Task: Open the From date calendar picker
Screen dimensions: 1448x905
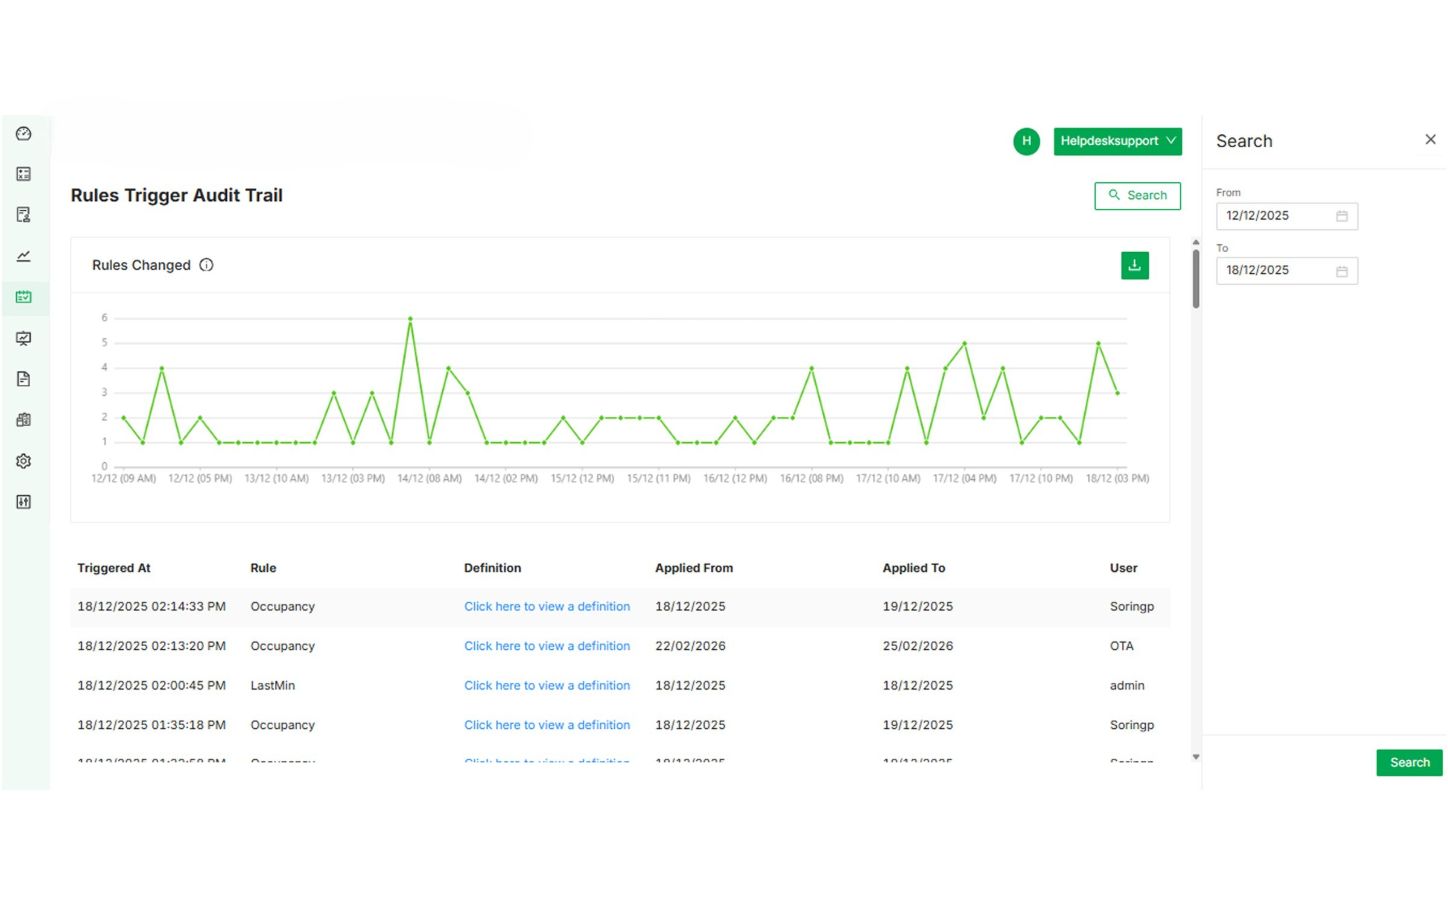Action: [1341, 216]
